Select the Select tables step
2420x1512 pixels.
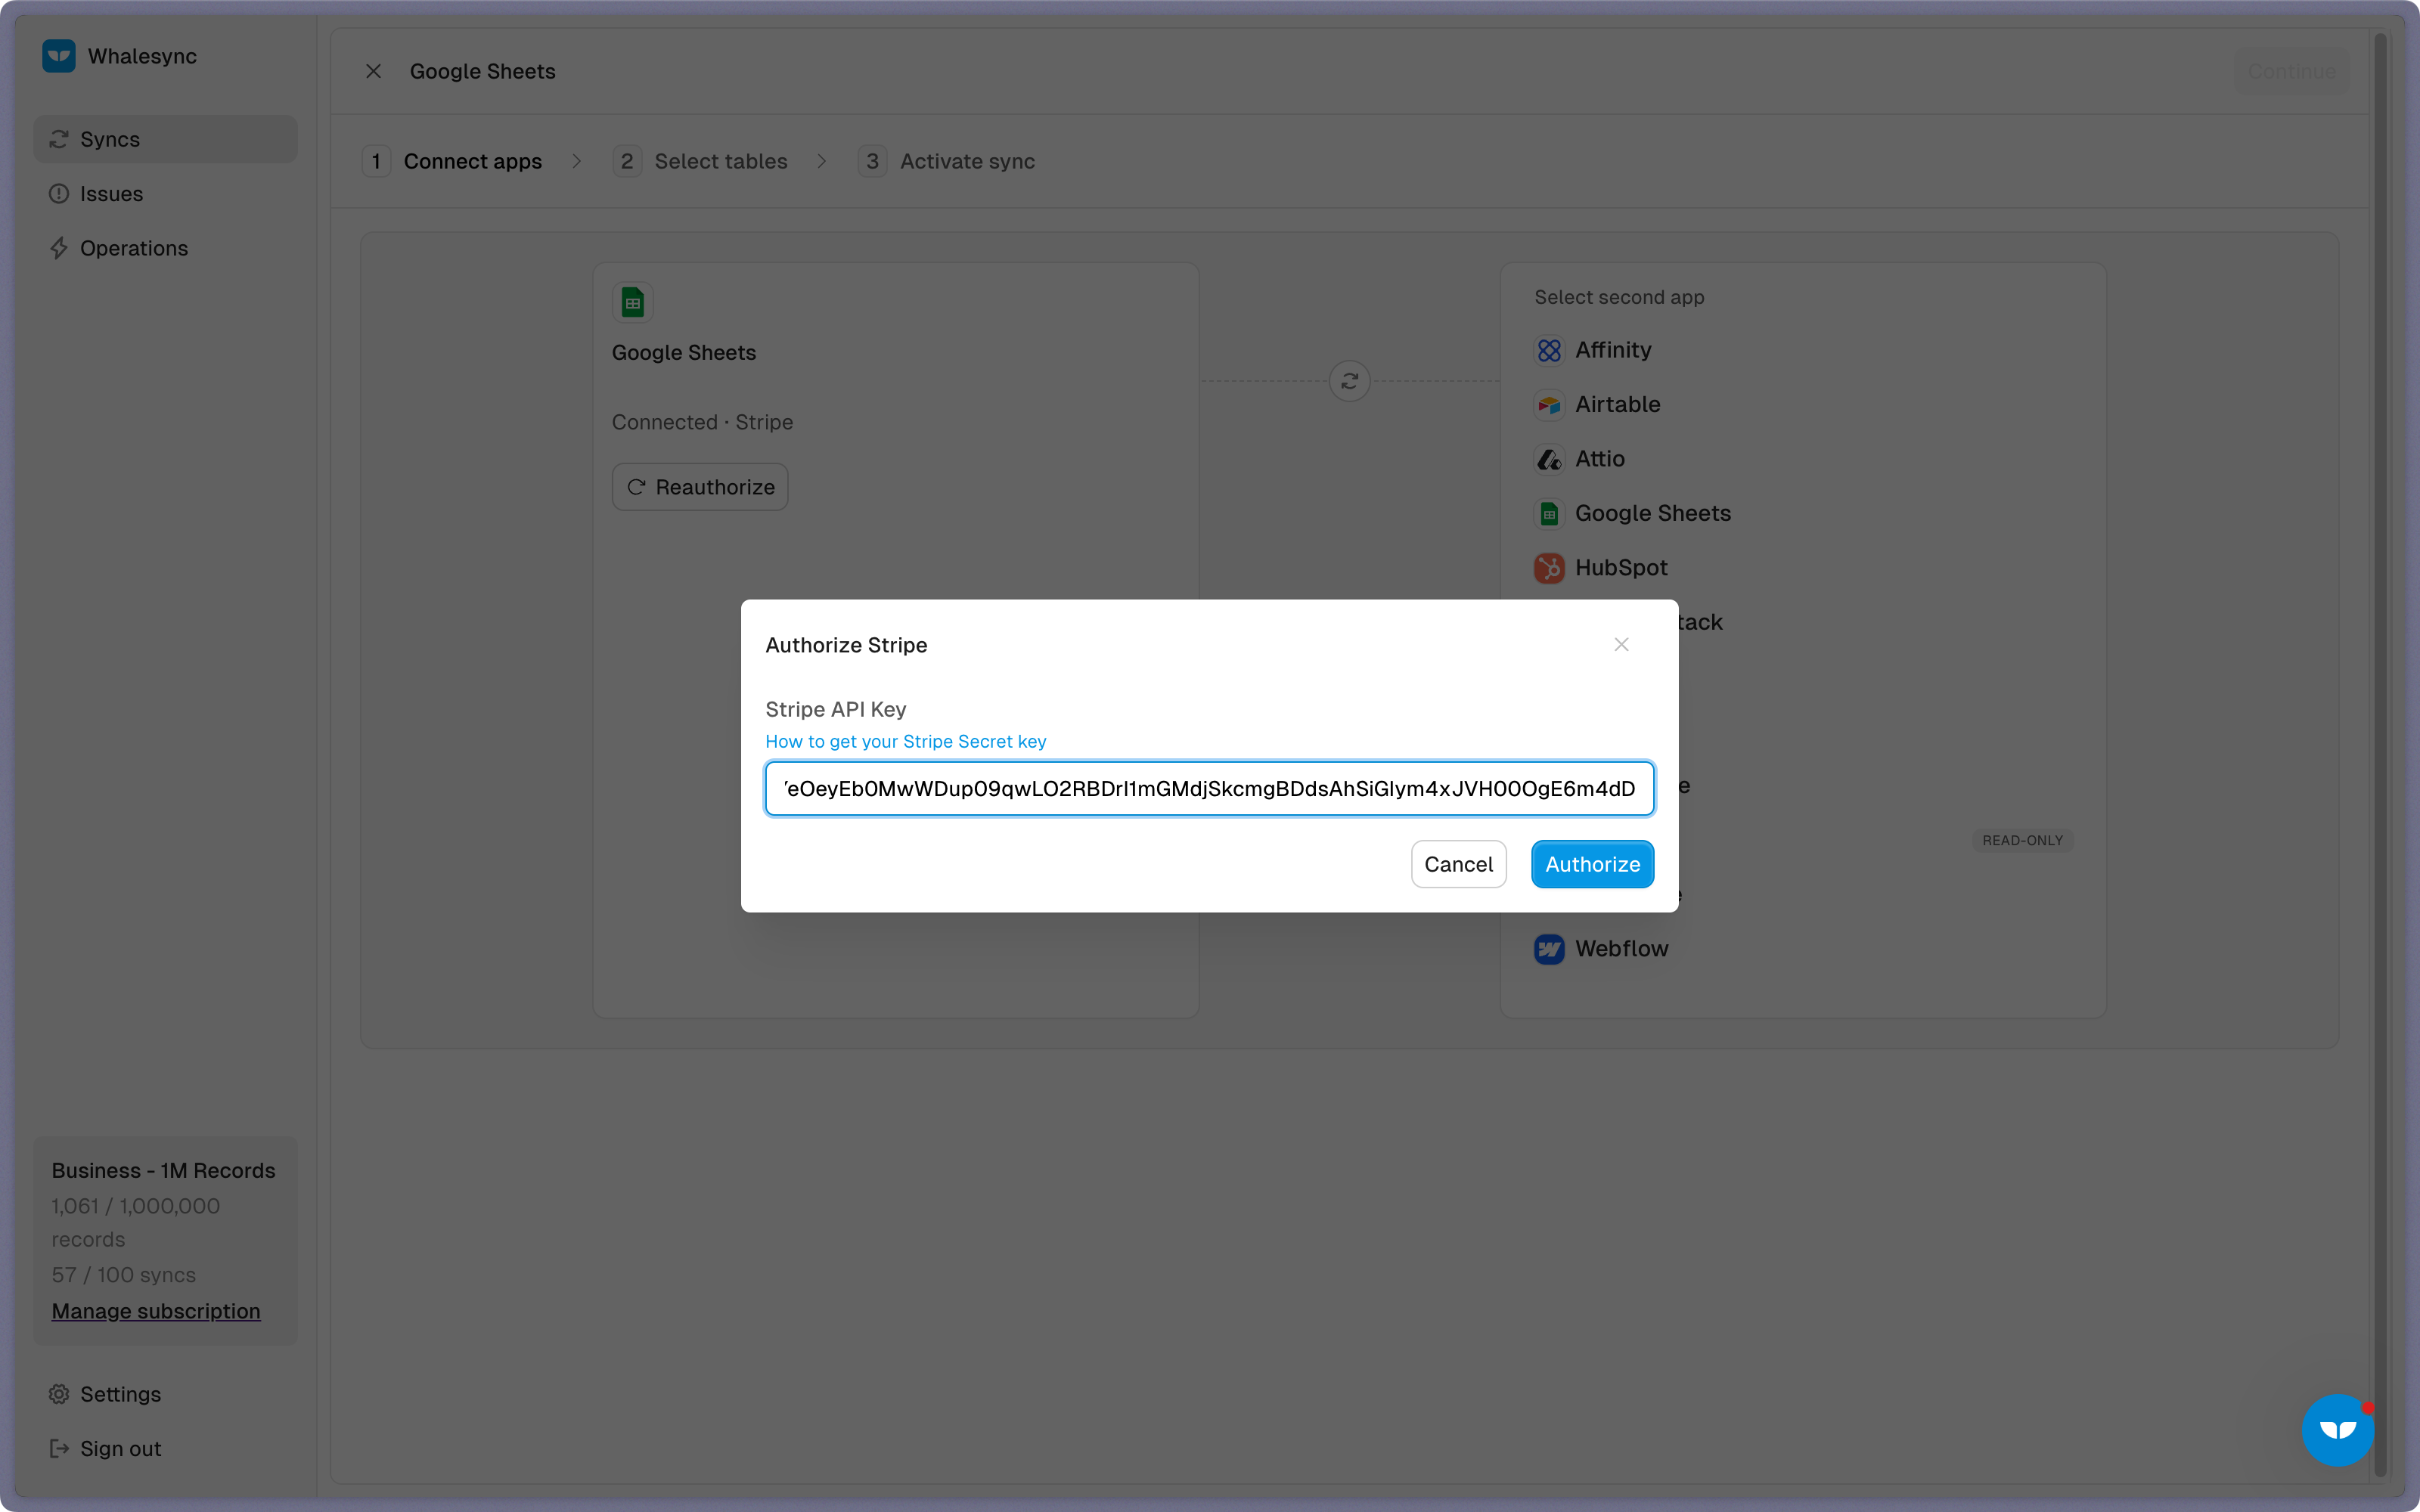701,161
